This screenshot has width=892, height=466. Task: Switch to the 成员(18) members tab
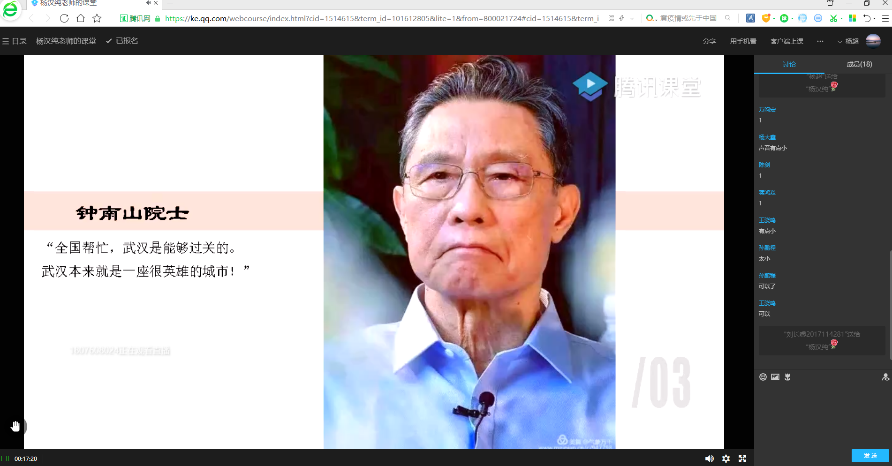pyautogui.click(x=859, y=64)
